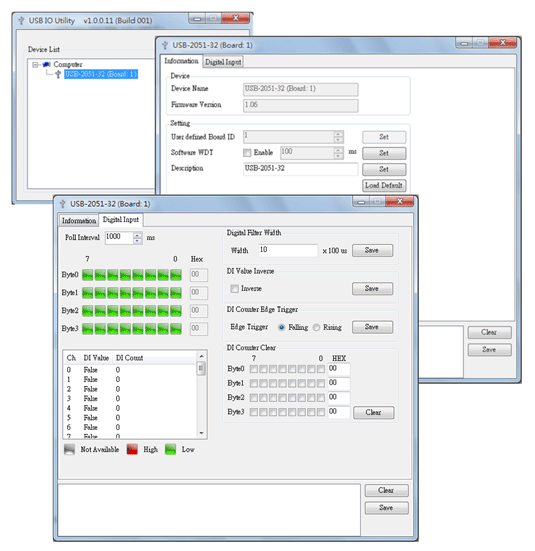Check Byte2 bit 0 counter clear box

point(321,398)
